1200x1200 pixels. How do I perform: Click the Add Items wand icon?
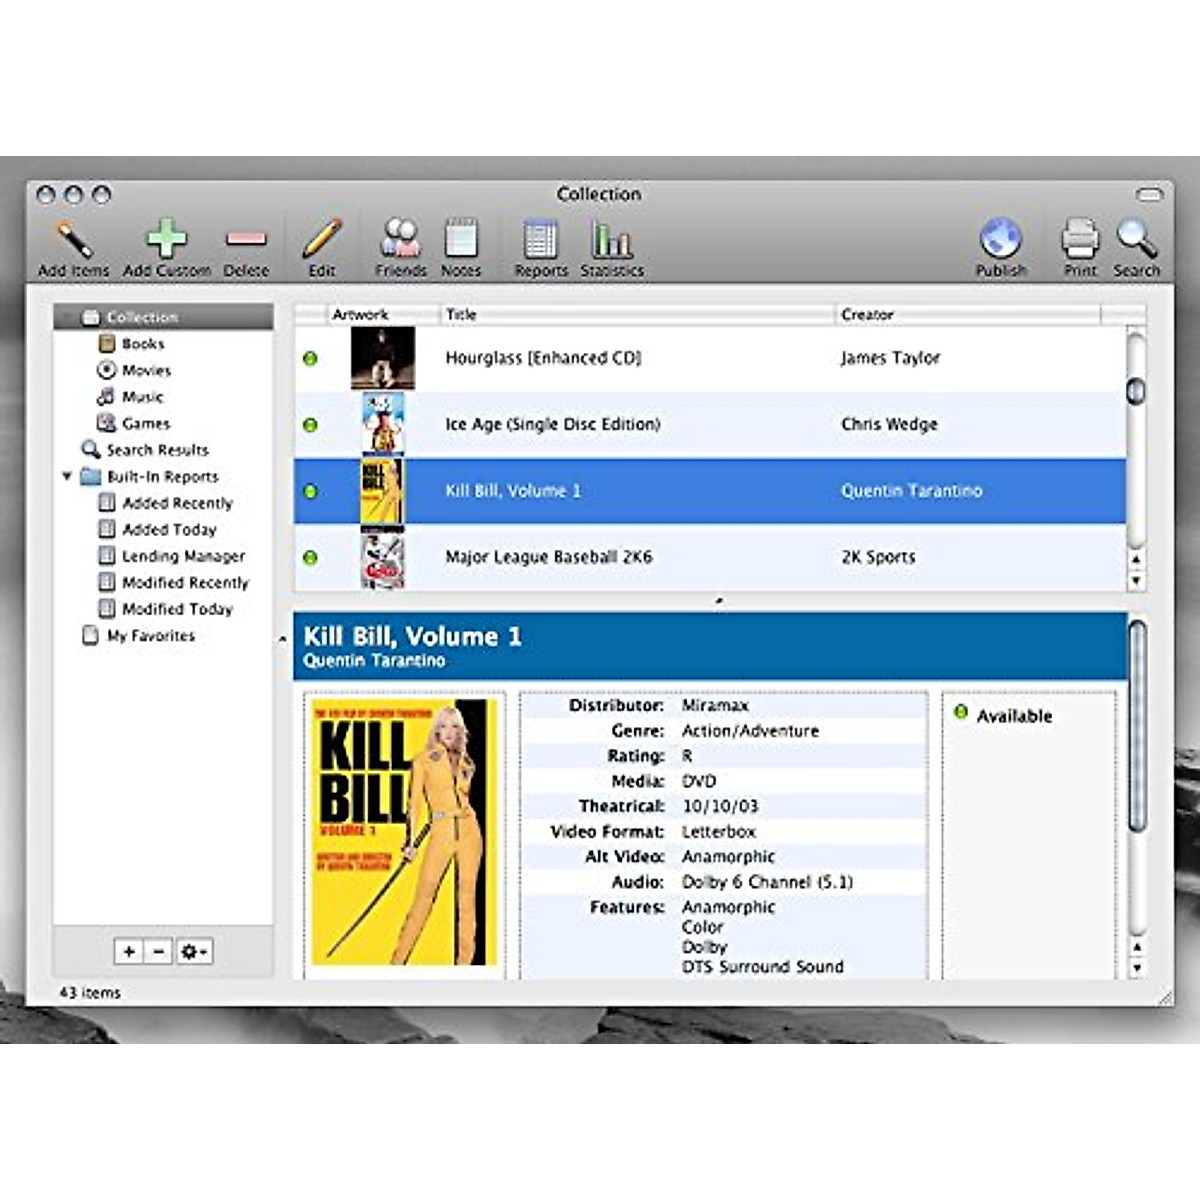click(75, 240)
